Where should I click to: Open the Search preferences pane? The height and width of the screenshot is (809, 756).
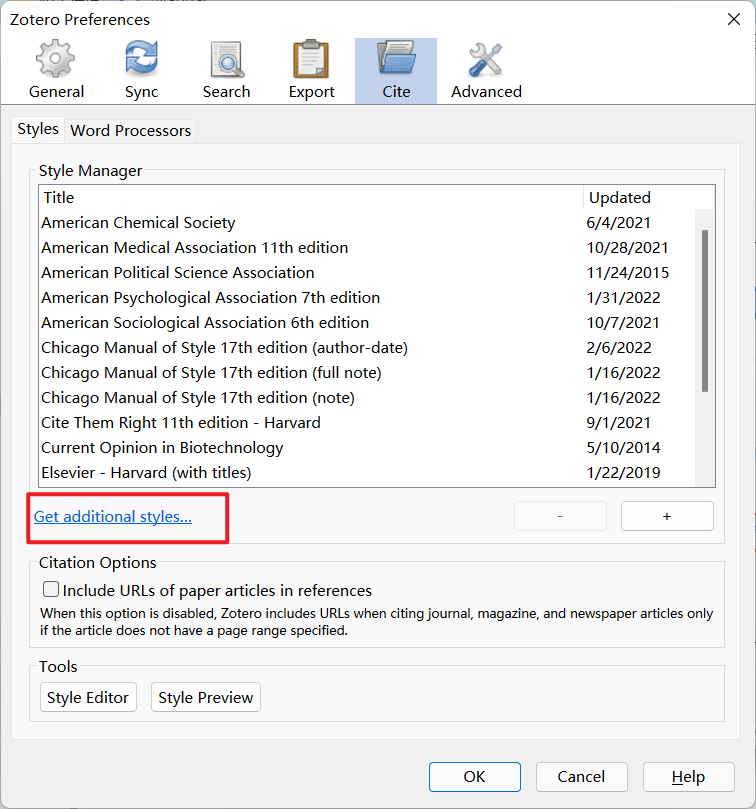pyautogui.click(x=227, y=70)
